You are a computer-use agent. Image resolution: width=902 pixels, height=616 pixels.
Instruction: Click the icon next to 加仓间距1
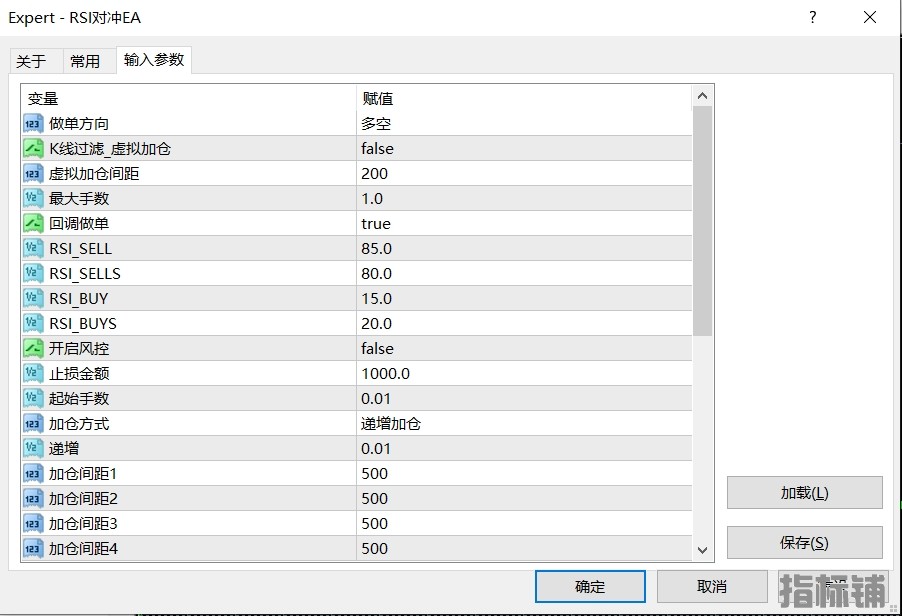click(x=33, y=474)
